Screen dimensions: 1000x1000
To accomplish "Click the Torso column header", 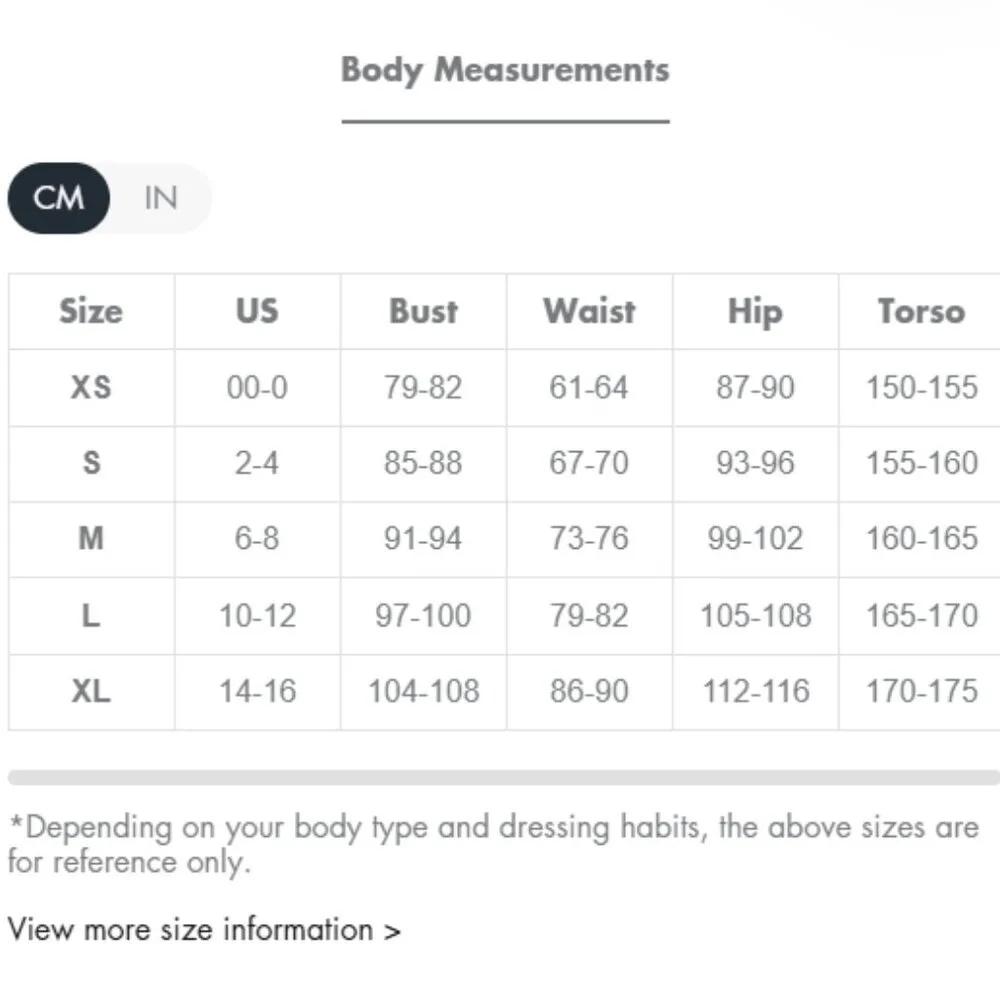I will pyautogui.click(x=921, y=311).
